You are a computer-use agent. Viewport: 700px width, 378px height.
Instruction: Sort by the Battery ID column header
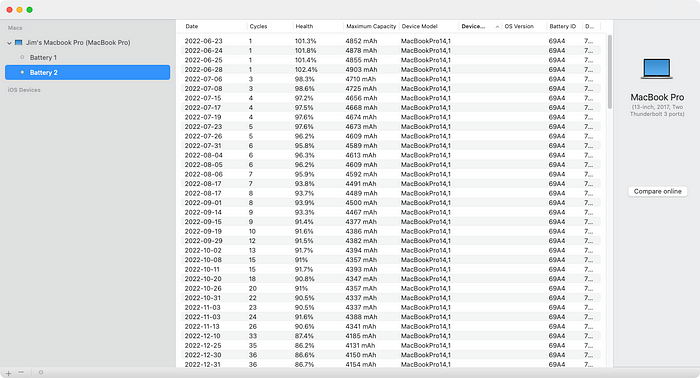[x=562, y=26]
